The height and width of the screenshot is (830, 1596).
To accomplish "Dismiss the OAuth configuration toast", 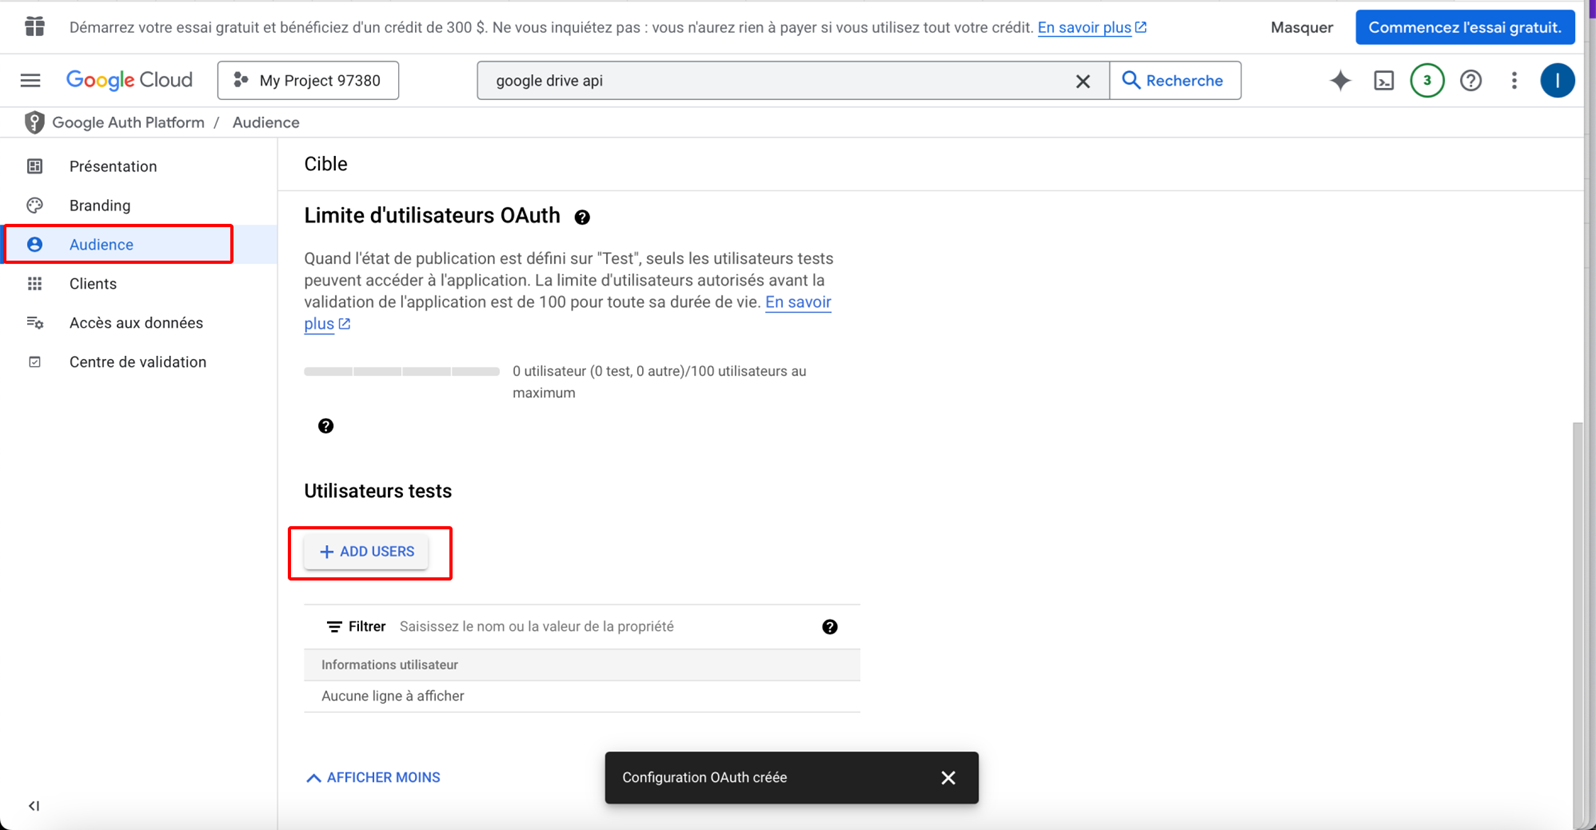I will (948, 777).
